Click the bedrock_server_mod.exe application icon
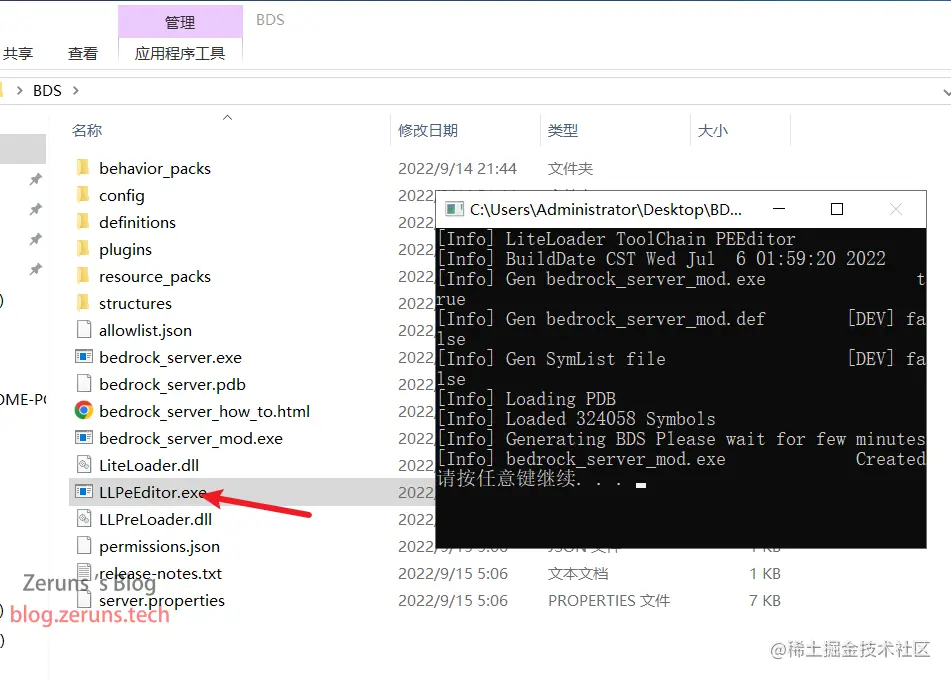 84,438
